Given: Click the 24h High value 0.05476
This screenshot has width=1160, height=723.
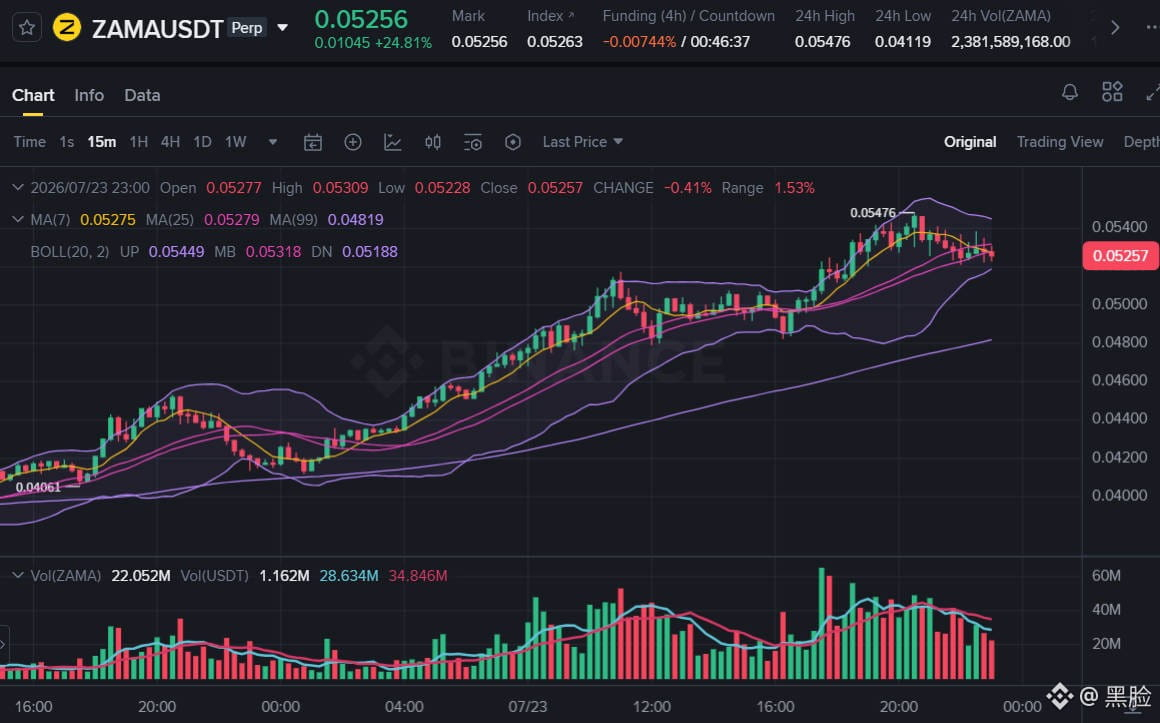Looking at the screenshot, I should [823, 41].
